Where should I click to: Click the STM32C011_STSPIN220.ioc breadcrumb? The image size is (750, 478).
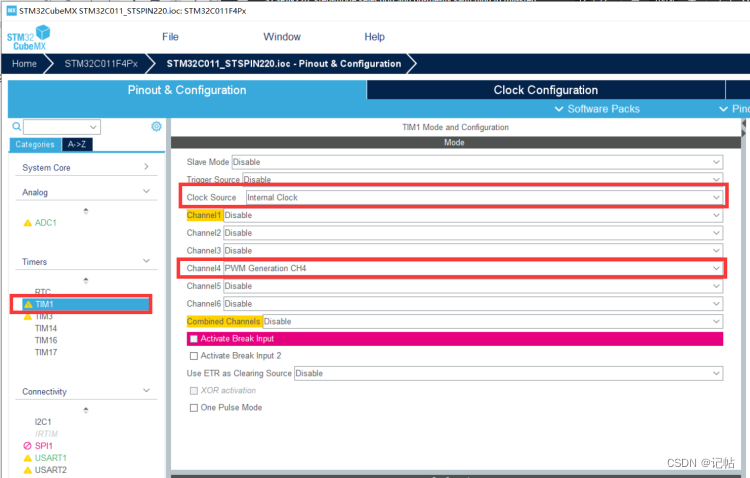[x=284, y=64]
